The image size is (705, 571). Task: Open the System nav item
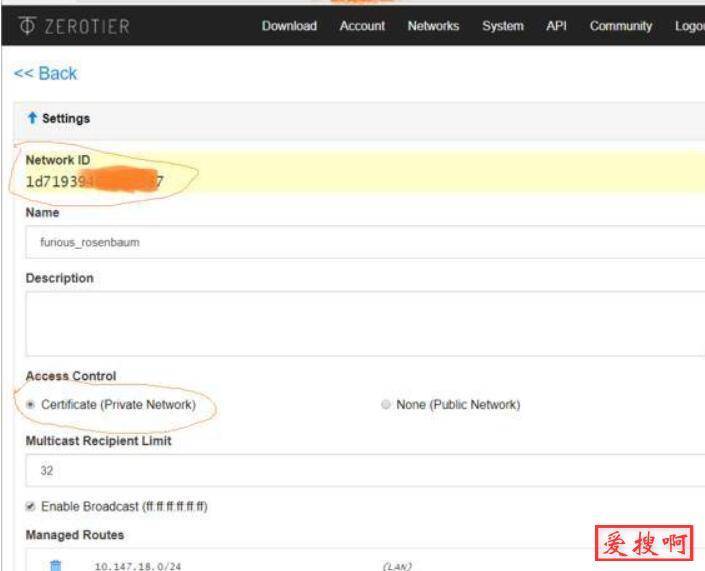pos(502,26)
